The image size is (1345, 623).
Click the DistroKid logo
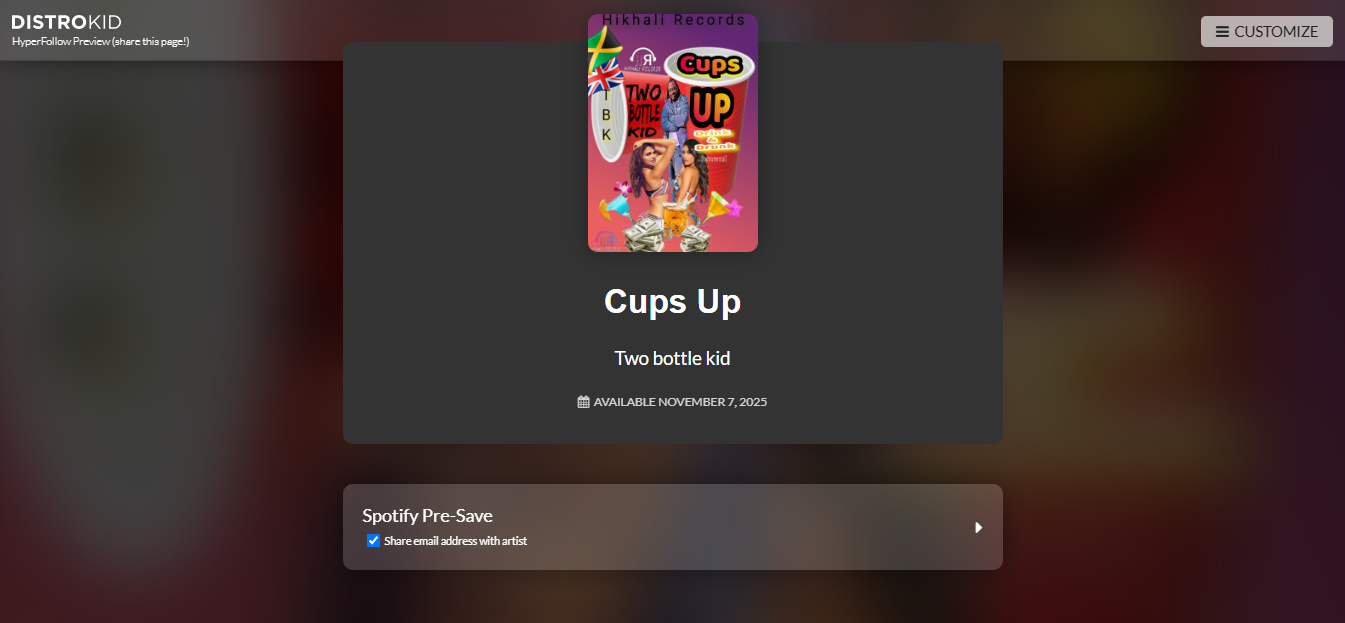(66, 22)
